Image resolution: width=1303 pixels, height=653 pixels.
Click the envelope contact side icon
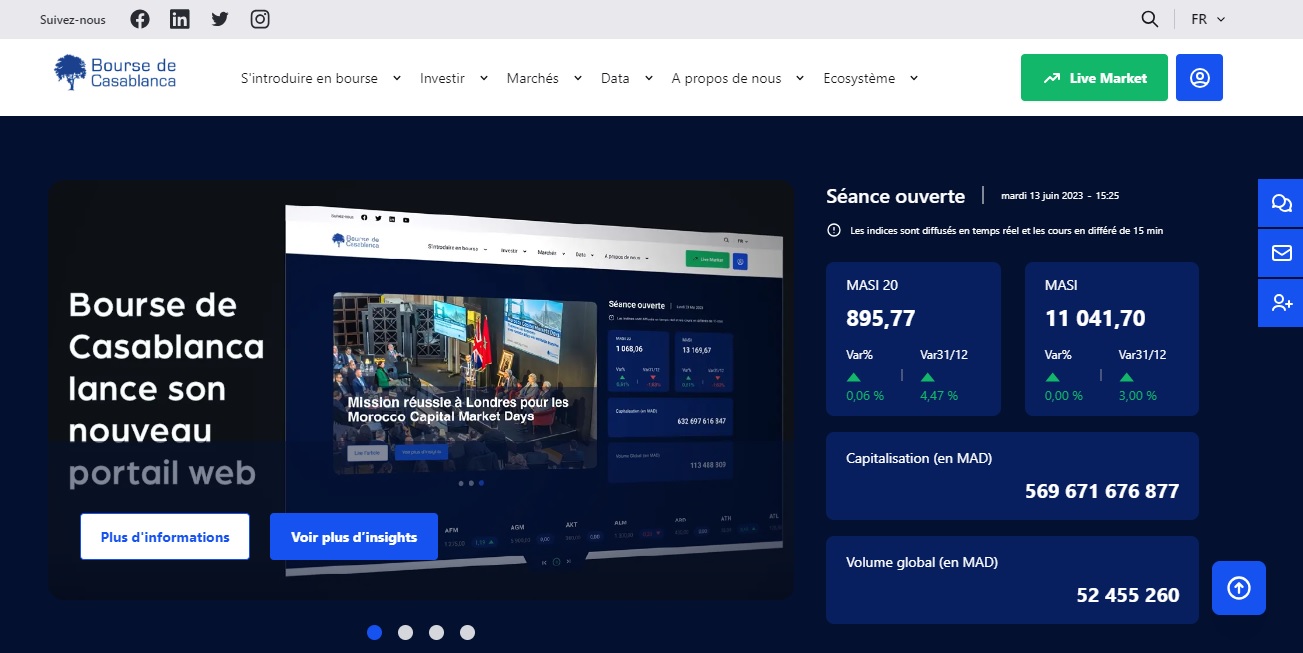pyautogui.click(x=1281, y=253)
